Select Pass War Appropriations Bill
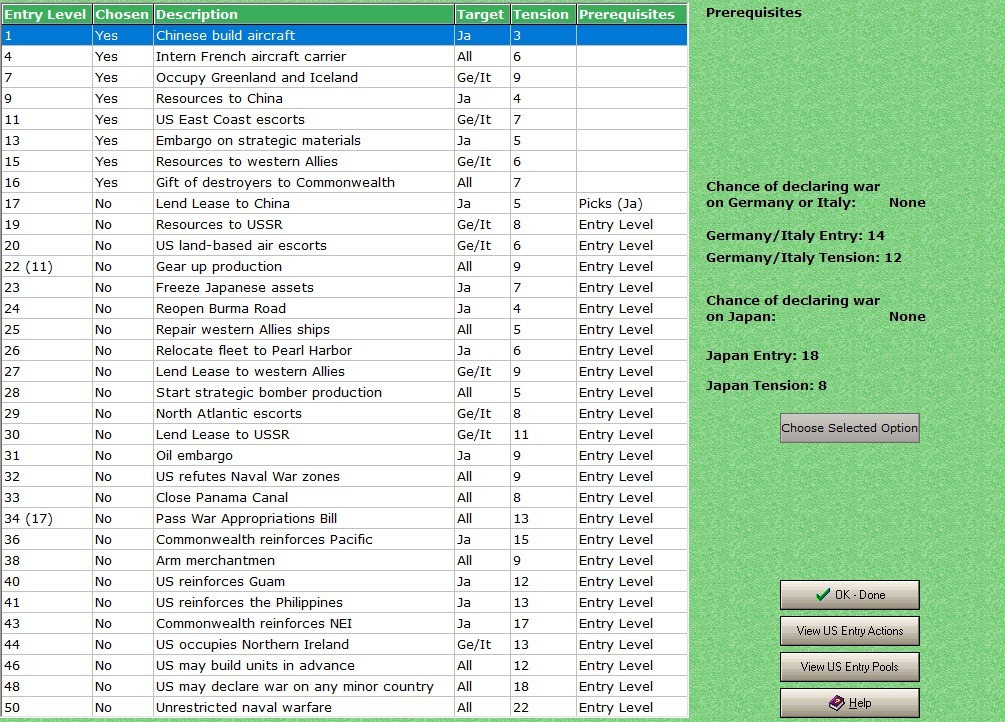The width and height of the screenshot is (1005, 722). [345, 519]
